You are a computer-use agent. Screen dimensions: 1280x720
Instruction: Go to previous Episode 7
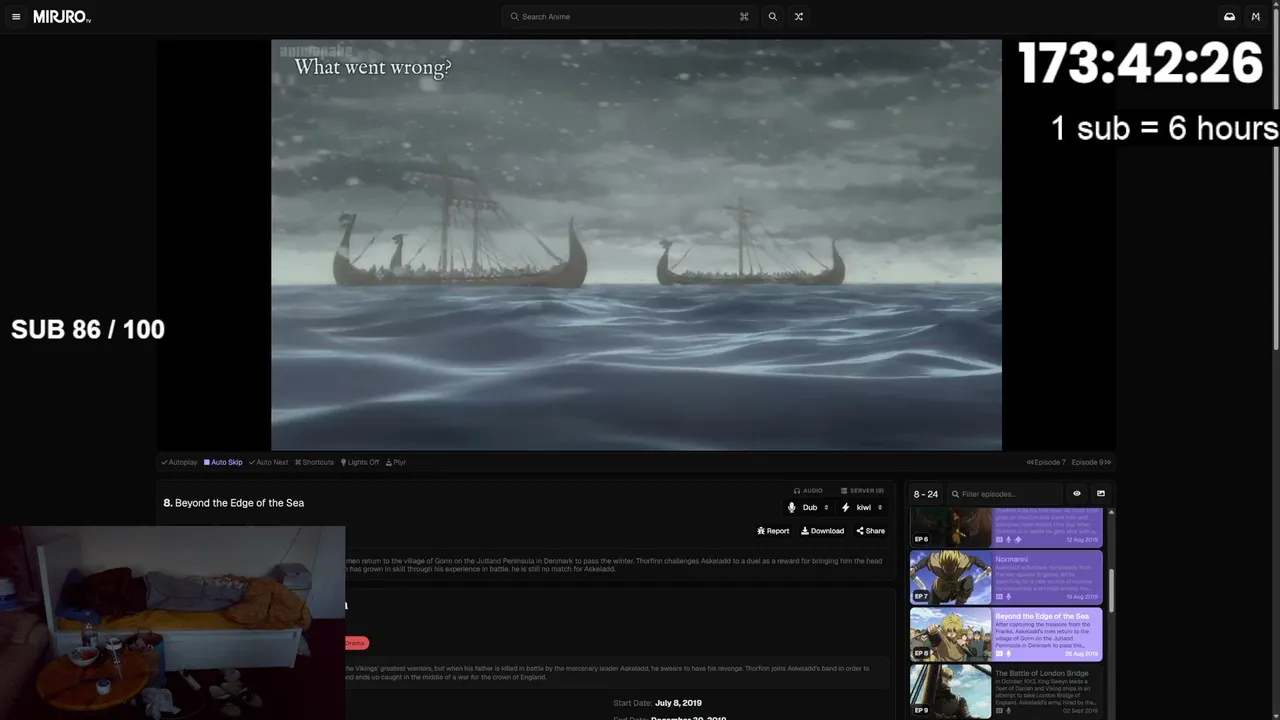[1046, 462]
